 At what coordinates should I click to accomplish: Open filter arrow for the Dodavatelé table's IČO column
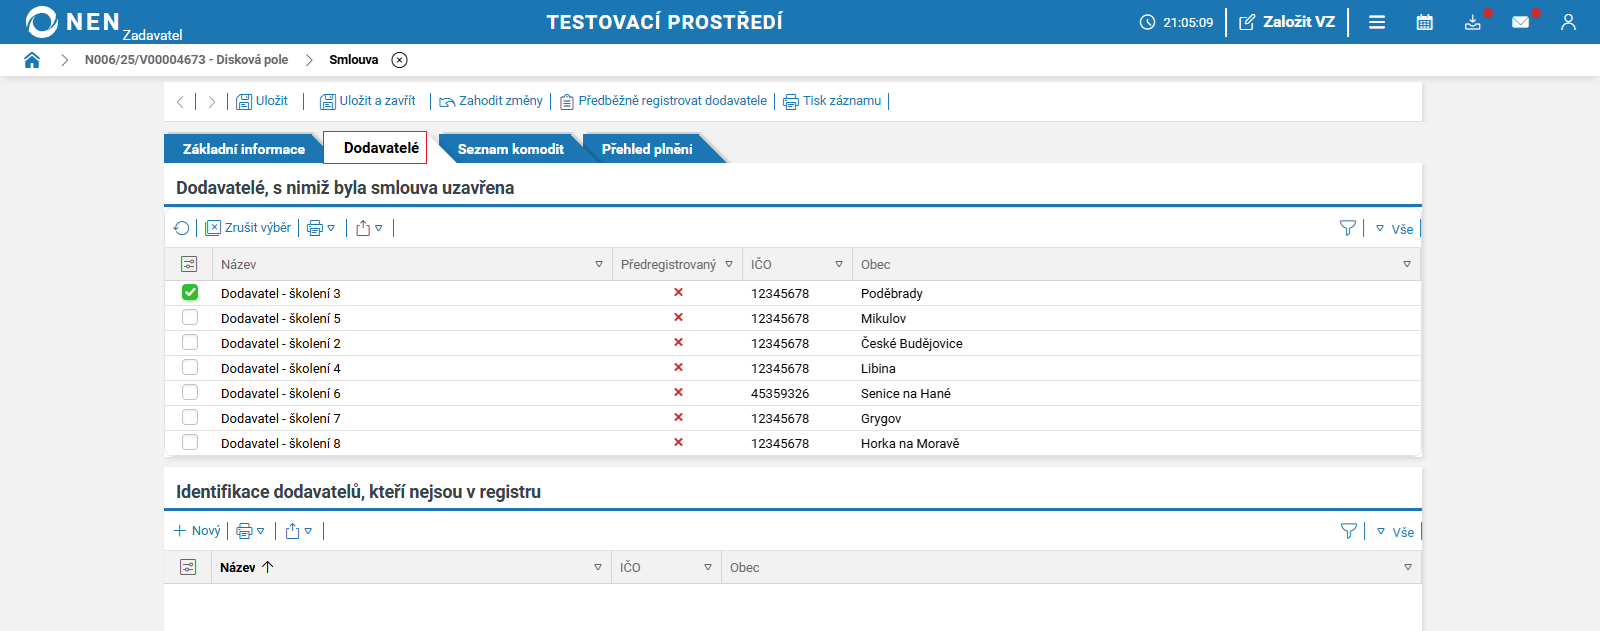[x=839, y=264]
